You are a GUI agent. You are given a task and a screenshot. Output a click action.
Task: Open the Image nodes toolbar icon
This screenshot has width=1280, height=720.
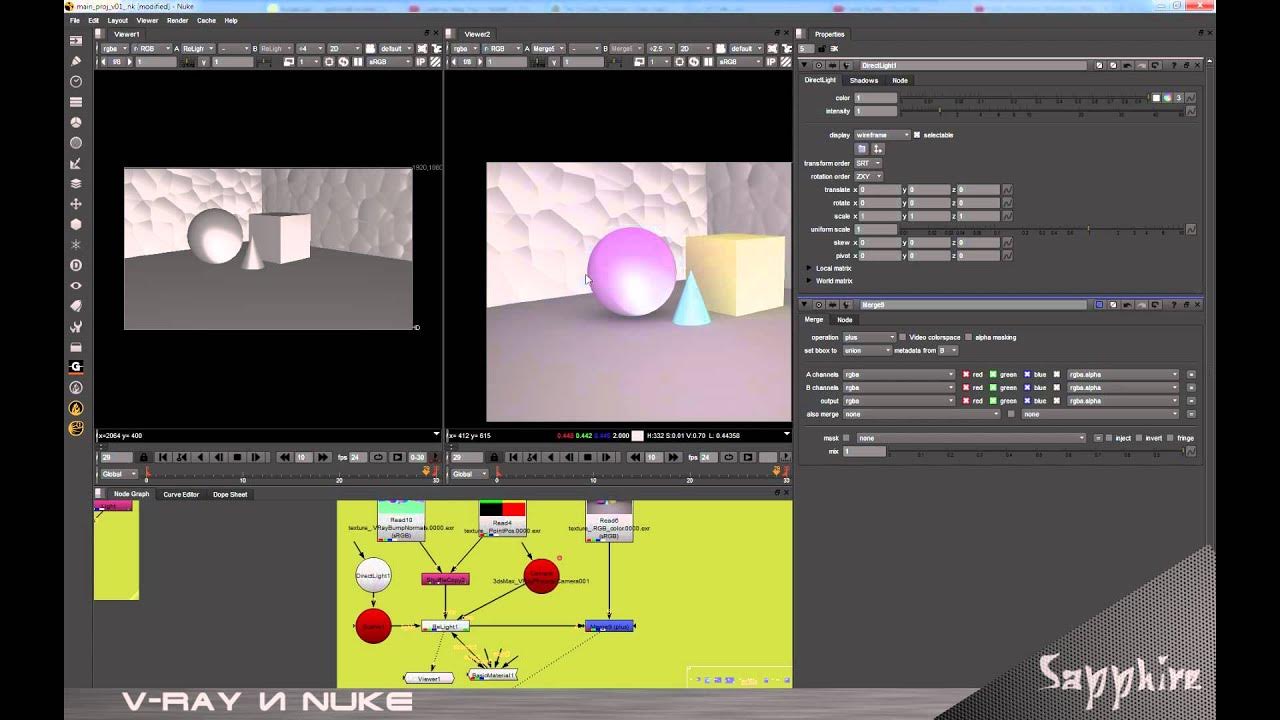coord(76,41)
